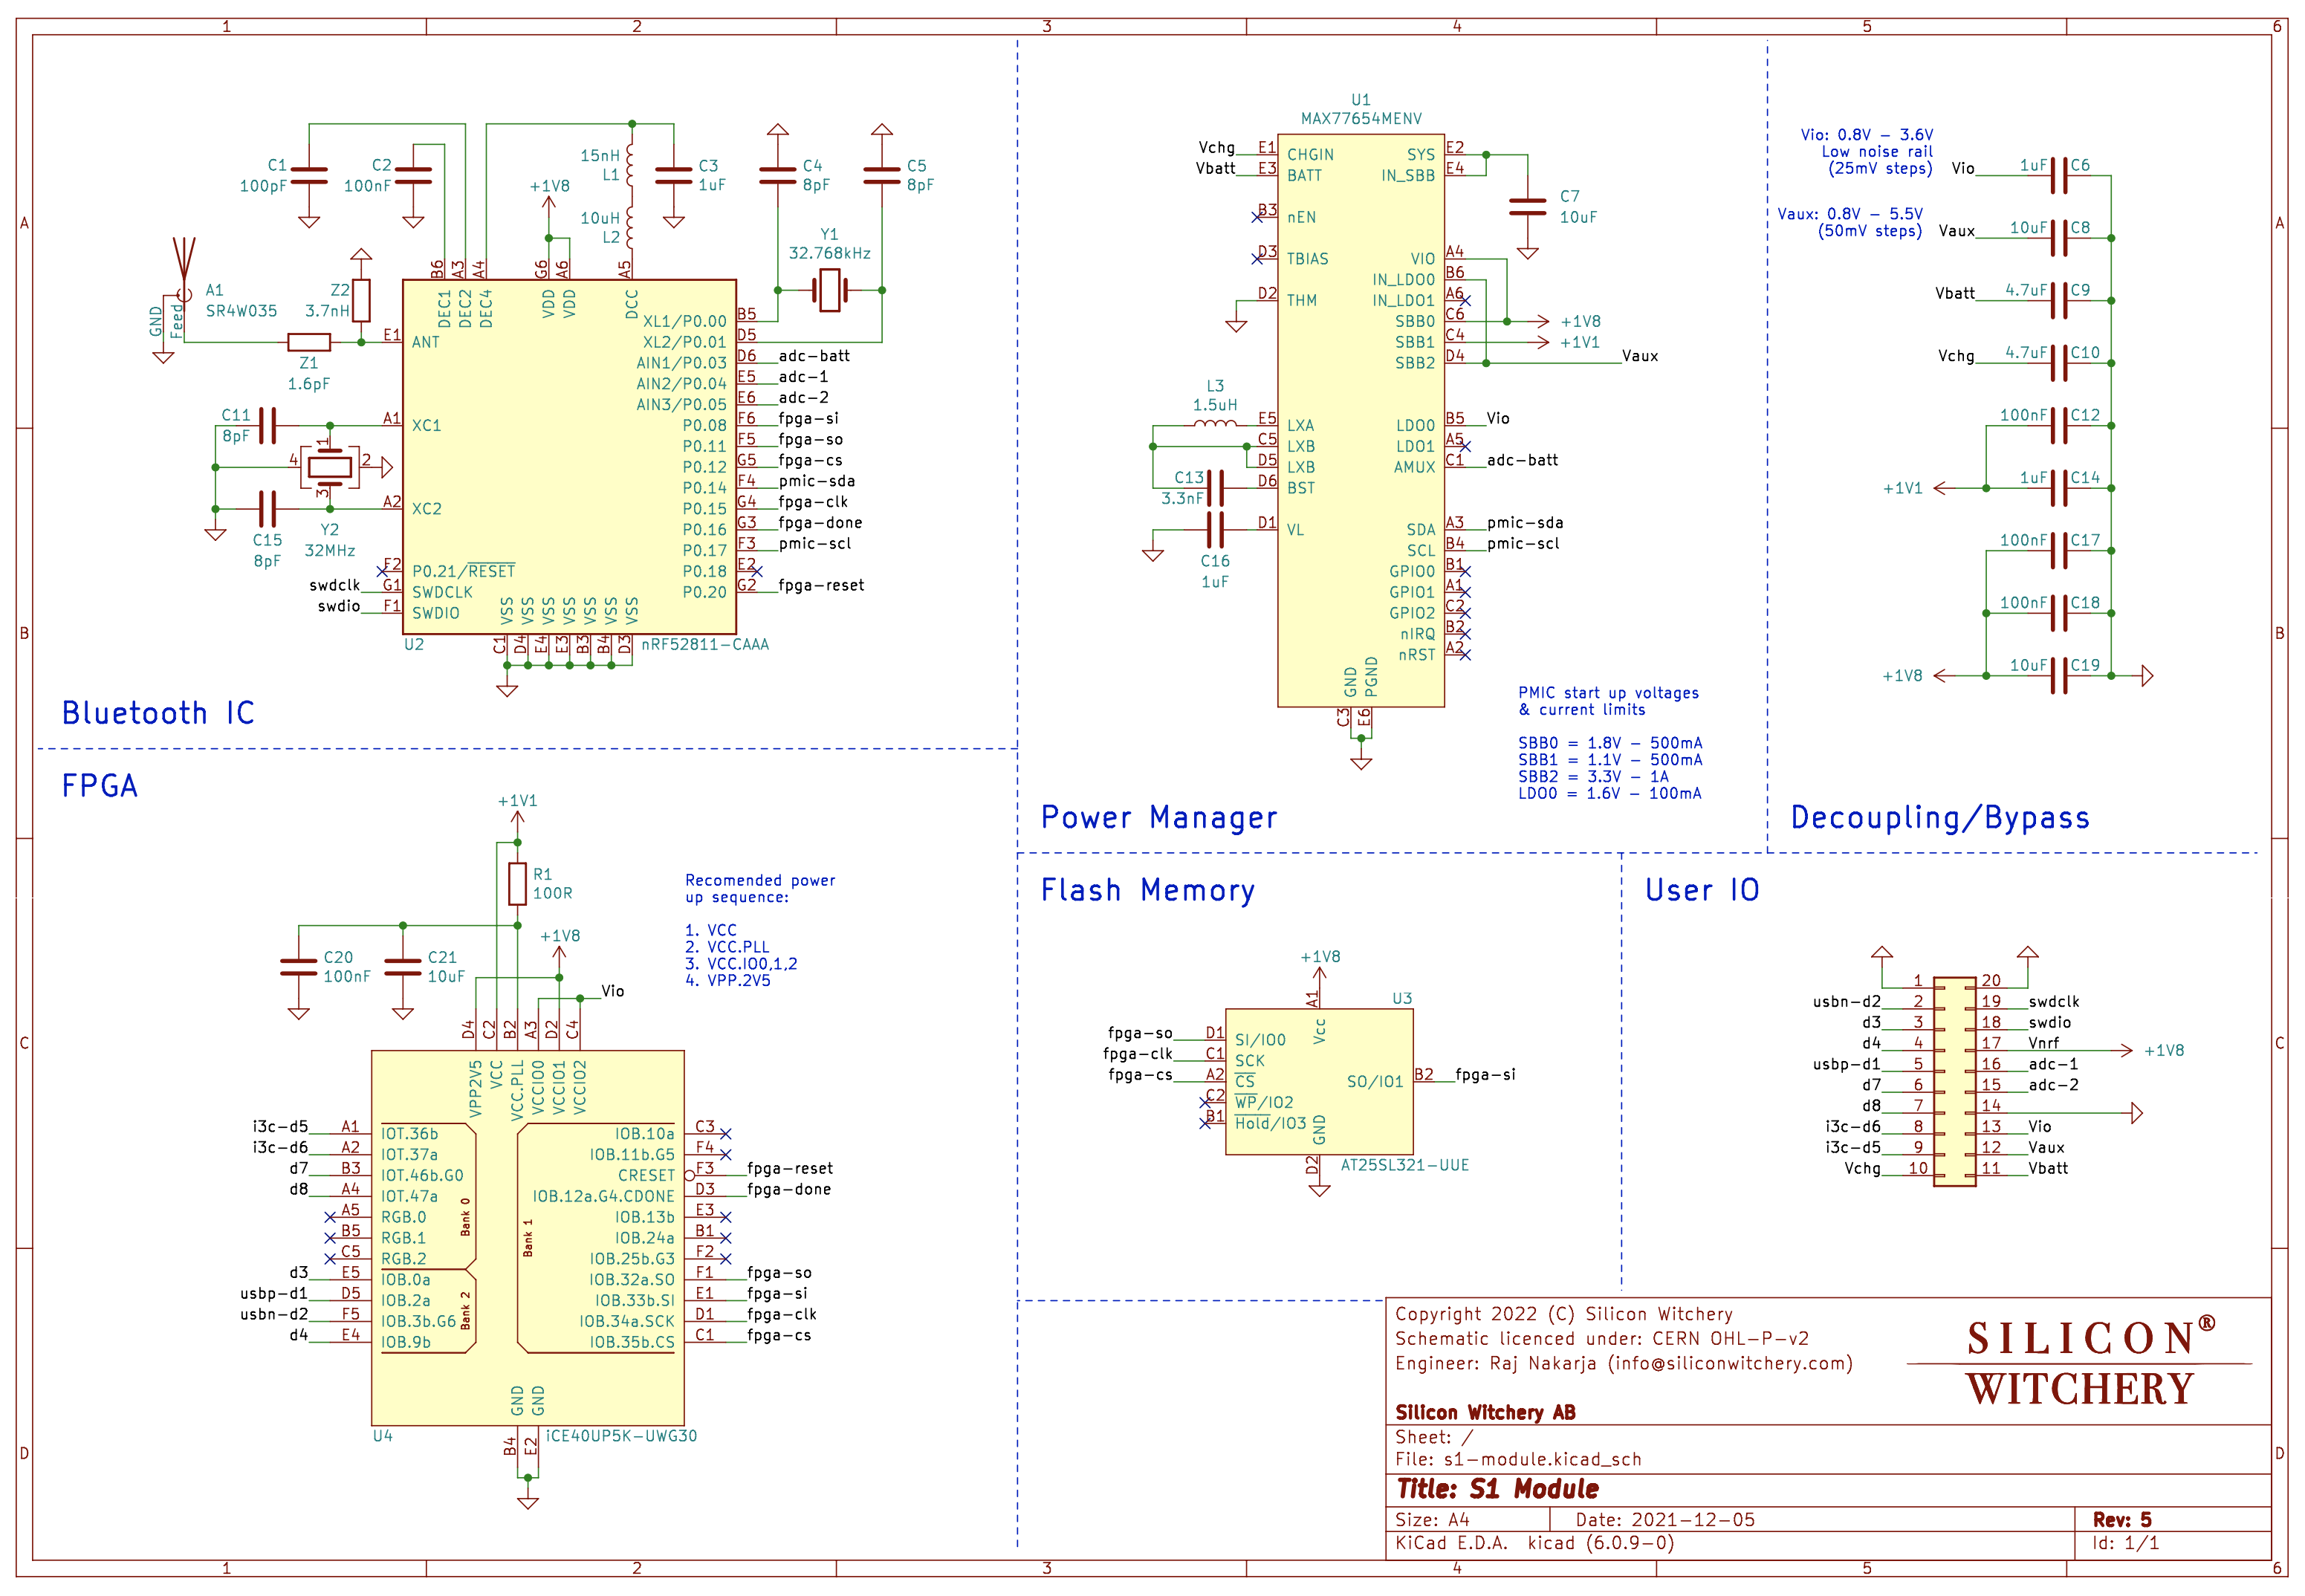The width and height of the screenshot is (2305, 1596).
Task: Select the C3 1uF capacitor symbol
Action: [673, 176]
